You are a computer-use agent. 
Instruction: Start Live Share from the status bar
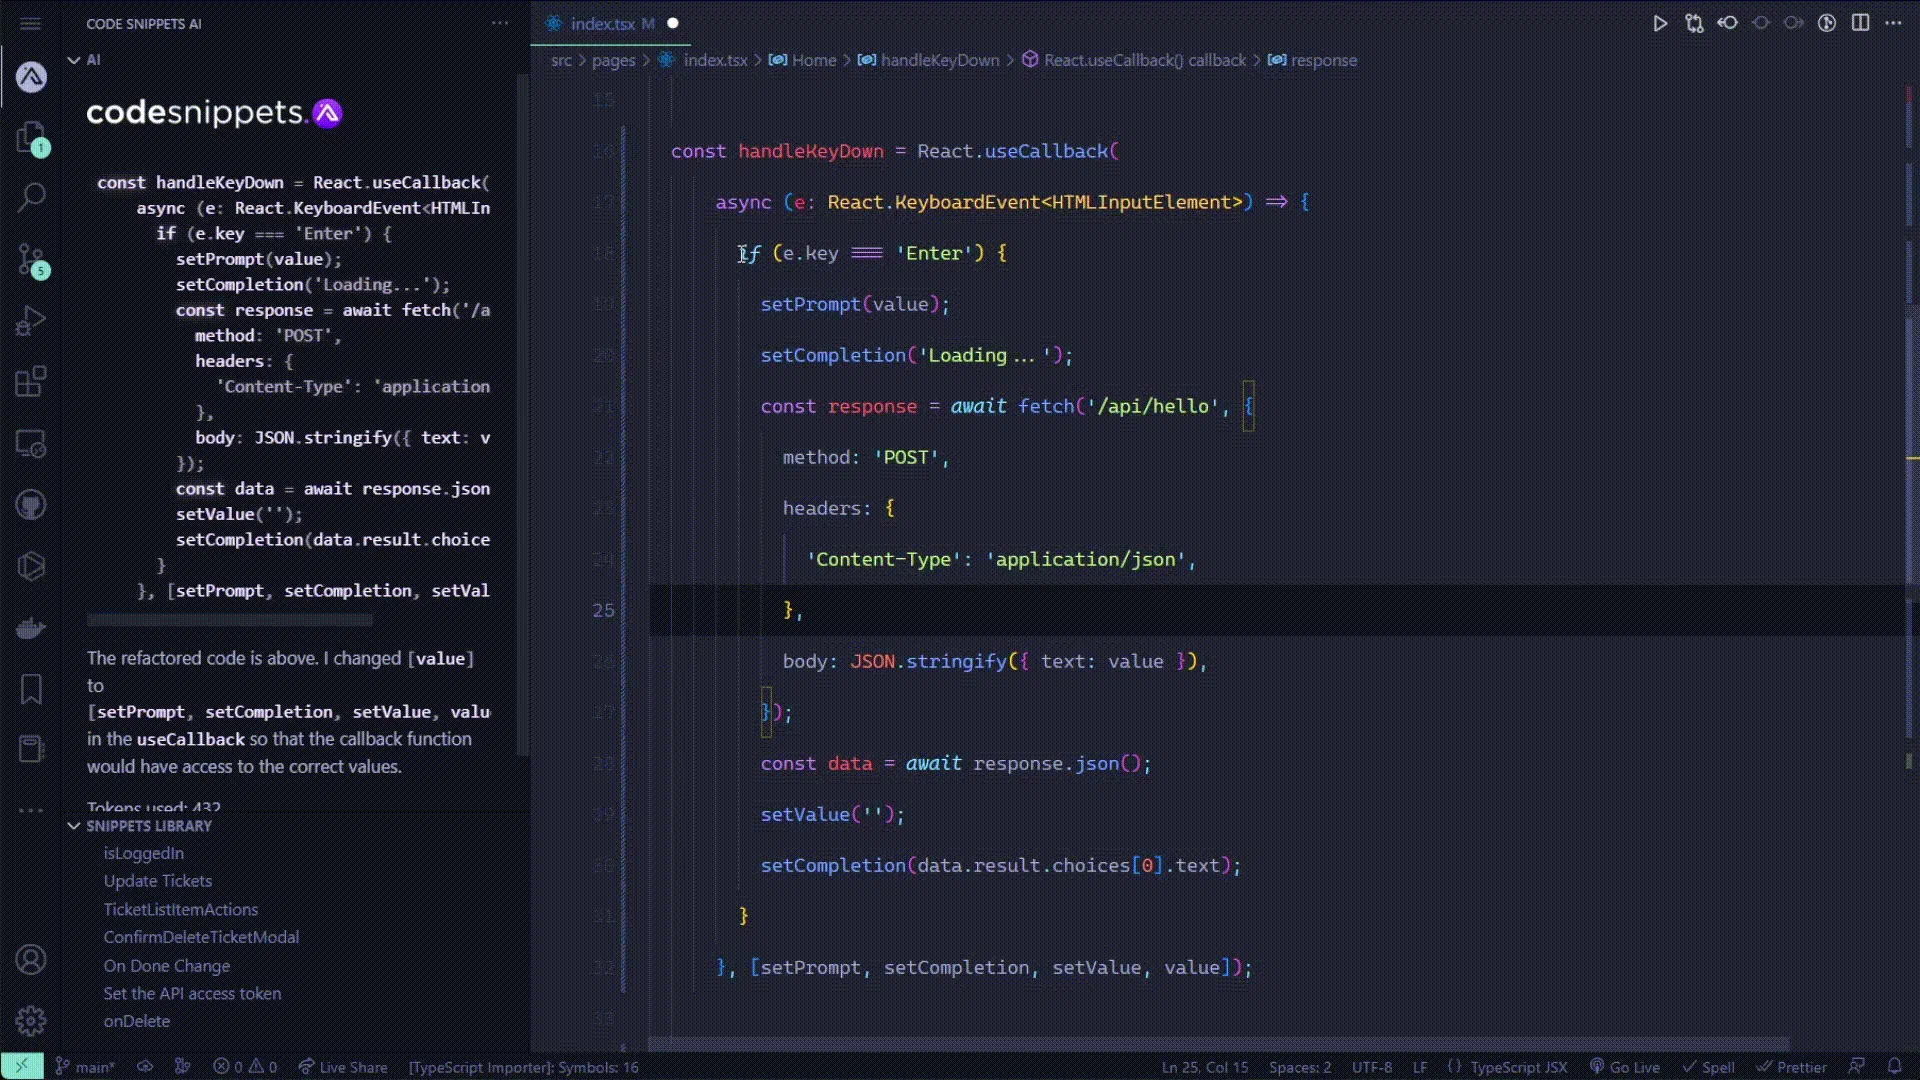pos(342,1067)
